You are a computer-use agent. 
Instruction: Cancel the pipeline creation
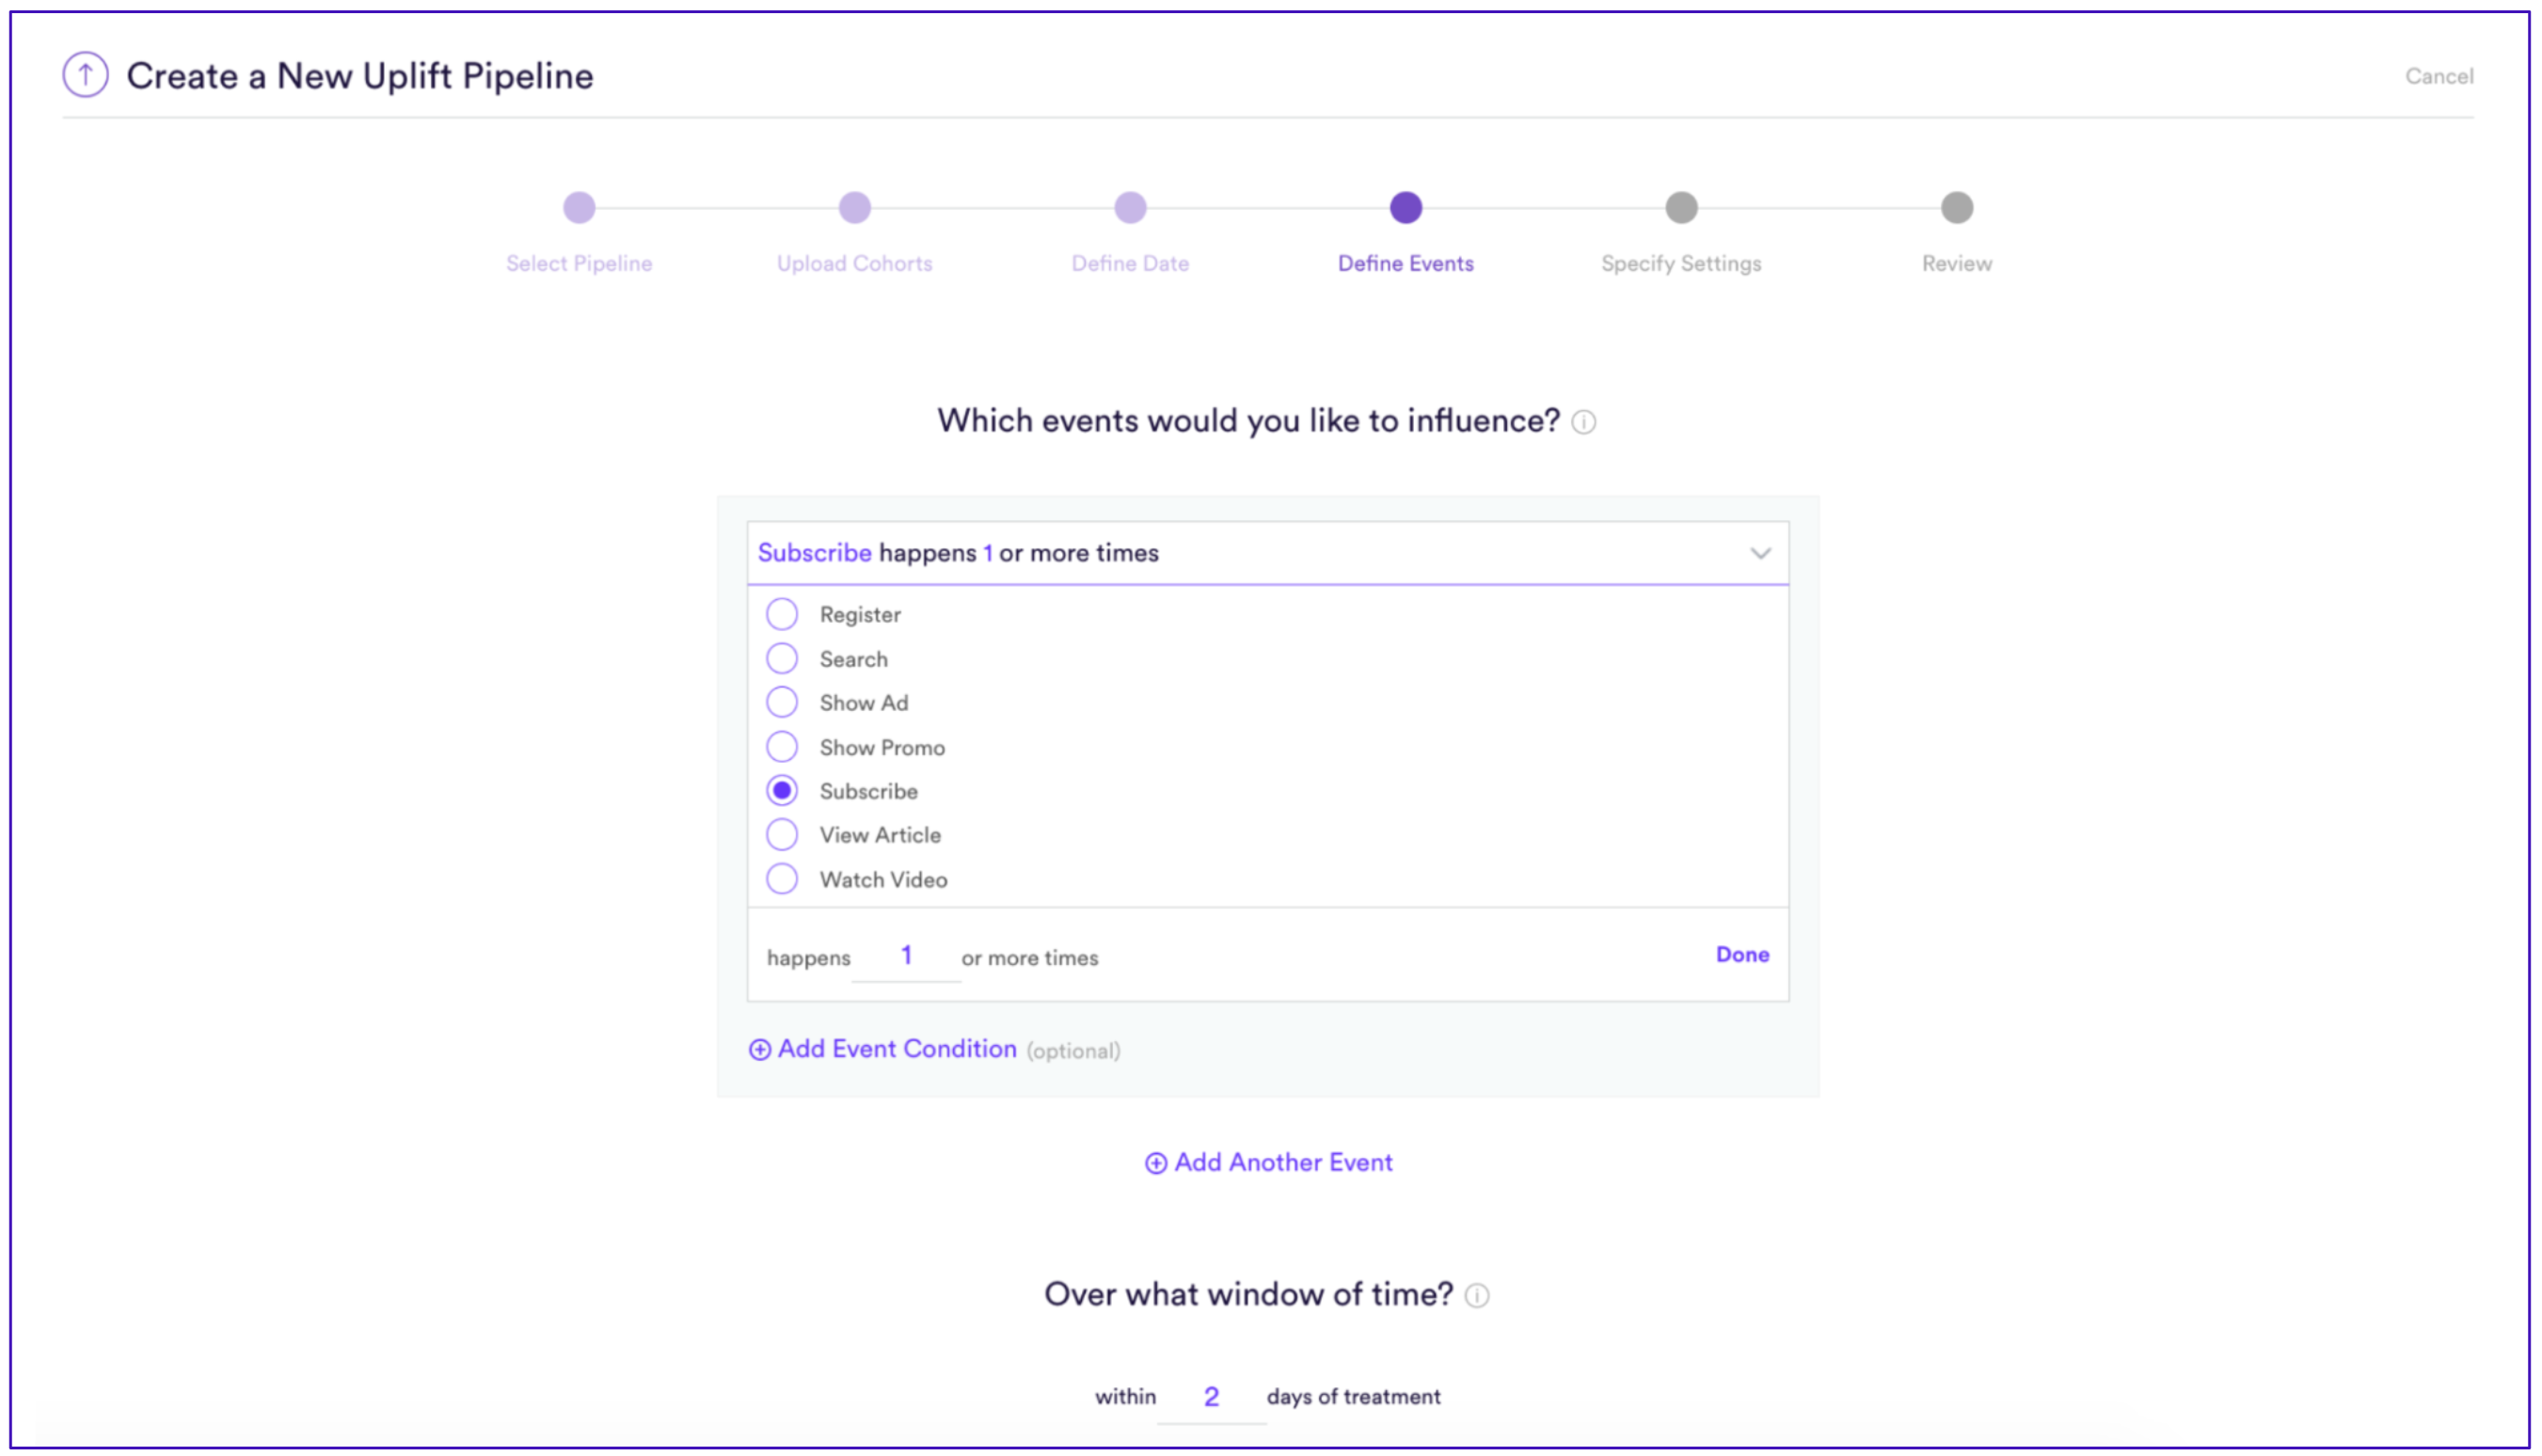pyautogui.click(x=2439, y=76)
